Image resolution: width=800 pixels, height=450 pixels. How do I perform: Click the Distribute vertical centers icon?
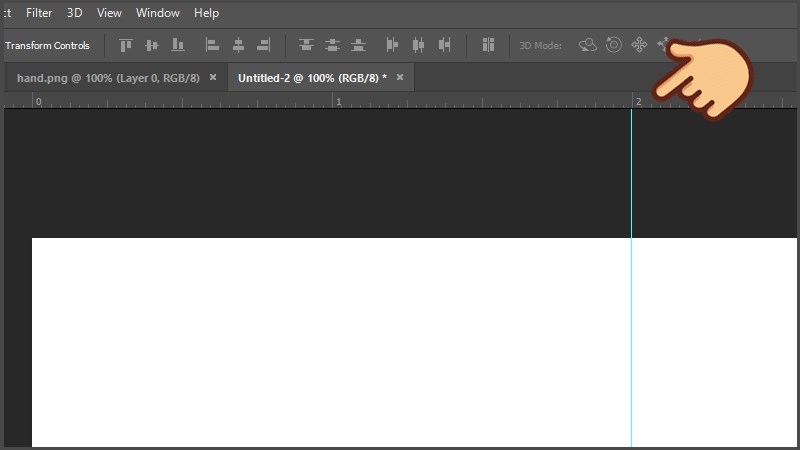(x=332, y=45)
